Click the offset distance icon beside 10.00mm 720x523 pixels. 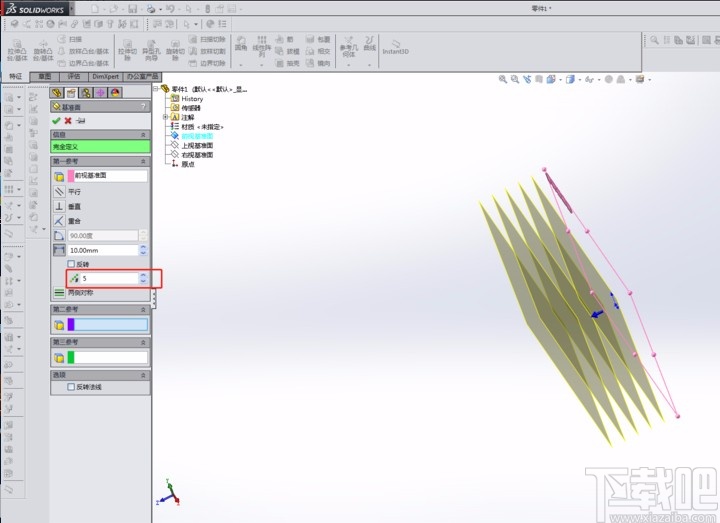[x=59, y=250]
